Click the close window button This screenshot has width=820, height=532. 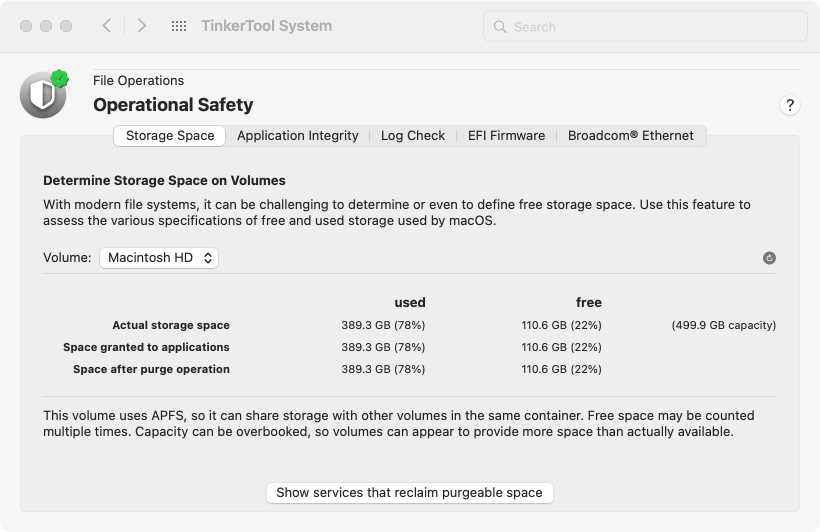click(26, 26)
